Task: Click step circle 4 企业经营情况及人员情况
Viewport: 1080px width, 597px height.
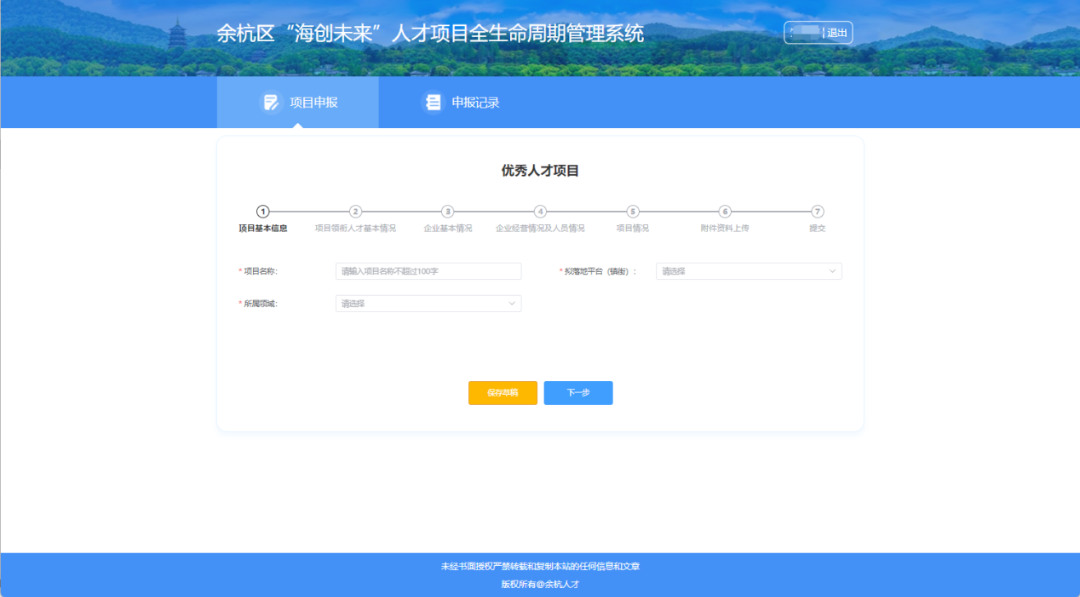Action: [540, 211]
